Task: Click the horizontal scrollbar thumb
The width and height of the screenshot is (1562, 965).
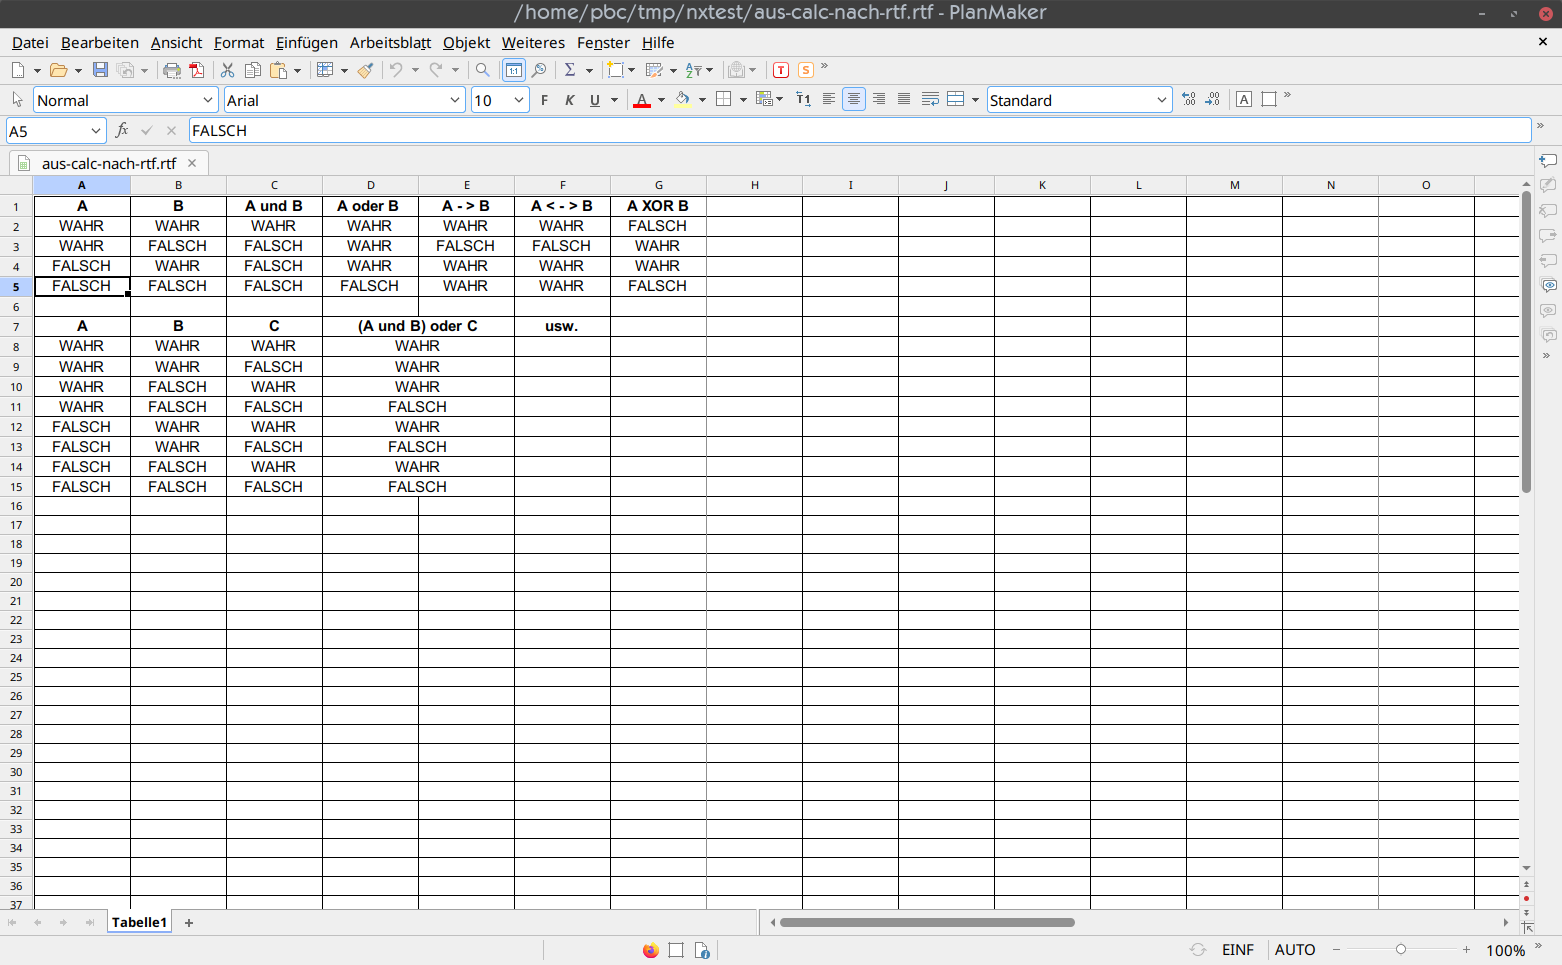Action: tap(927, 922)
